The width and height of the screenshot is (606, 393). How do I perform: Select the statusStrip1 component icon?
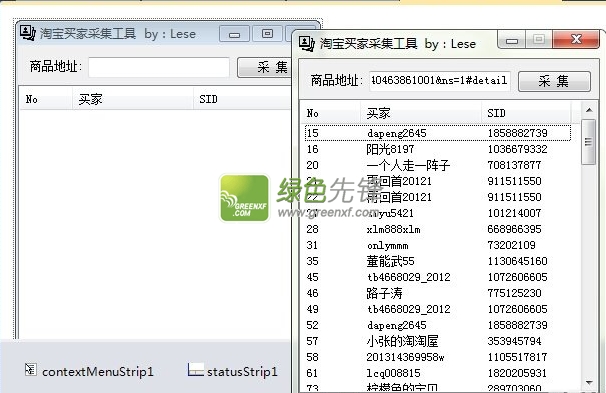[196, 370]
